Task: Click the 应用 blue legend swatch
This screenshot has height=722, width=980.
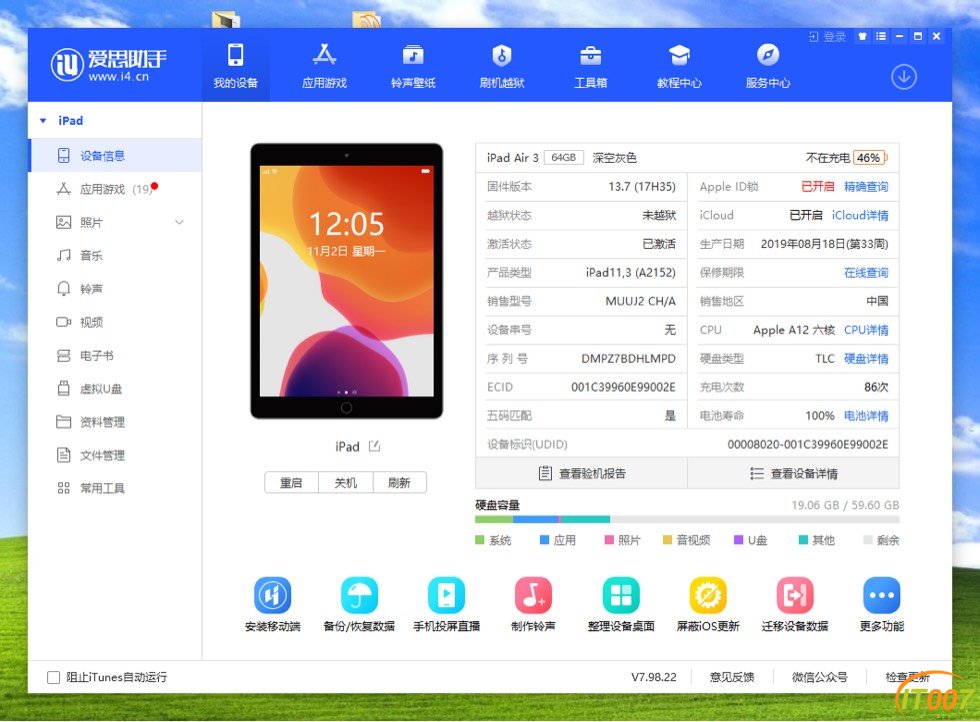Action: [544, 540]
